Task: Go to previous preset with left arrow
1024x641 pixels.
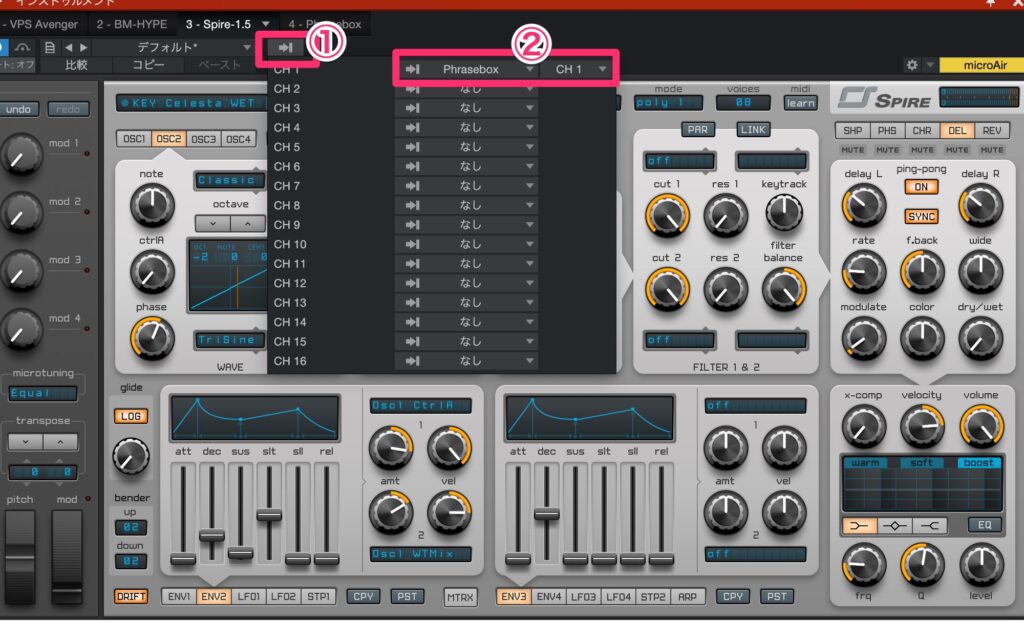Action: pos(68,47)
